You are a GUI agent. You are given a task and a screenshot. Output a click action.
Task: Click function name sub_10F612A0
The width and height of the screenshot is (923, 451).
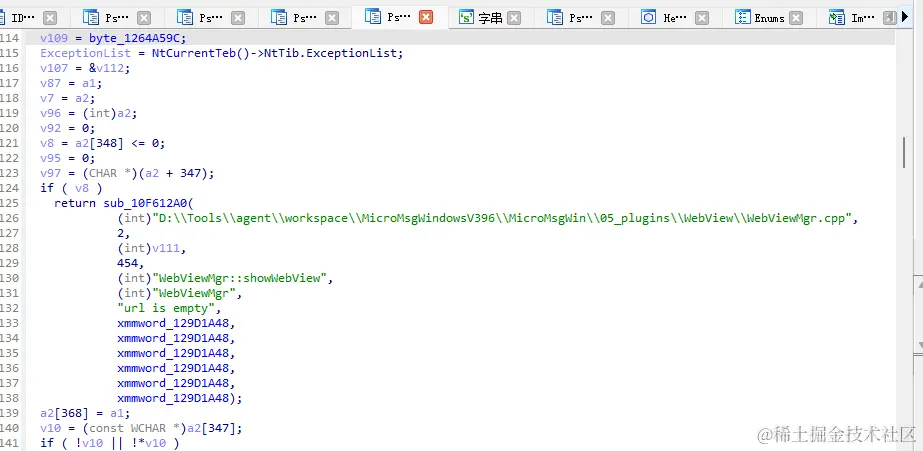click(145, 203)
